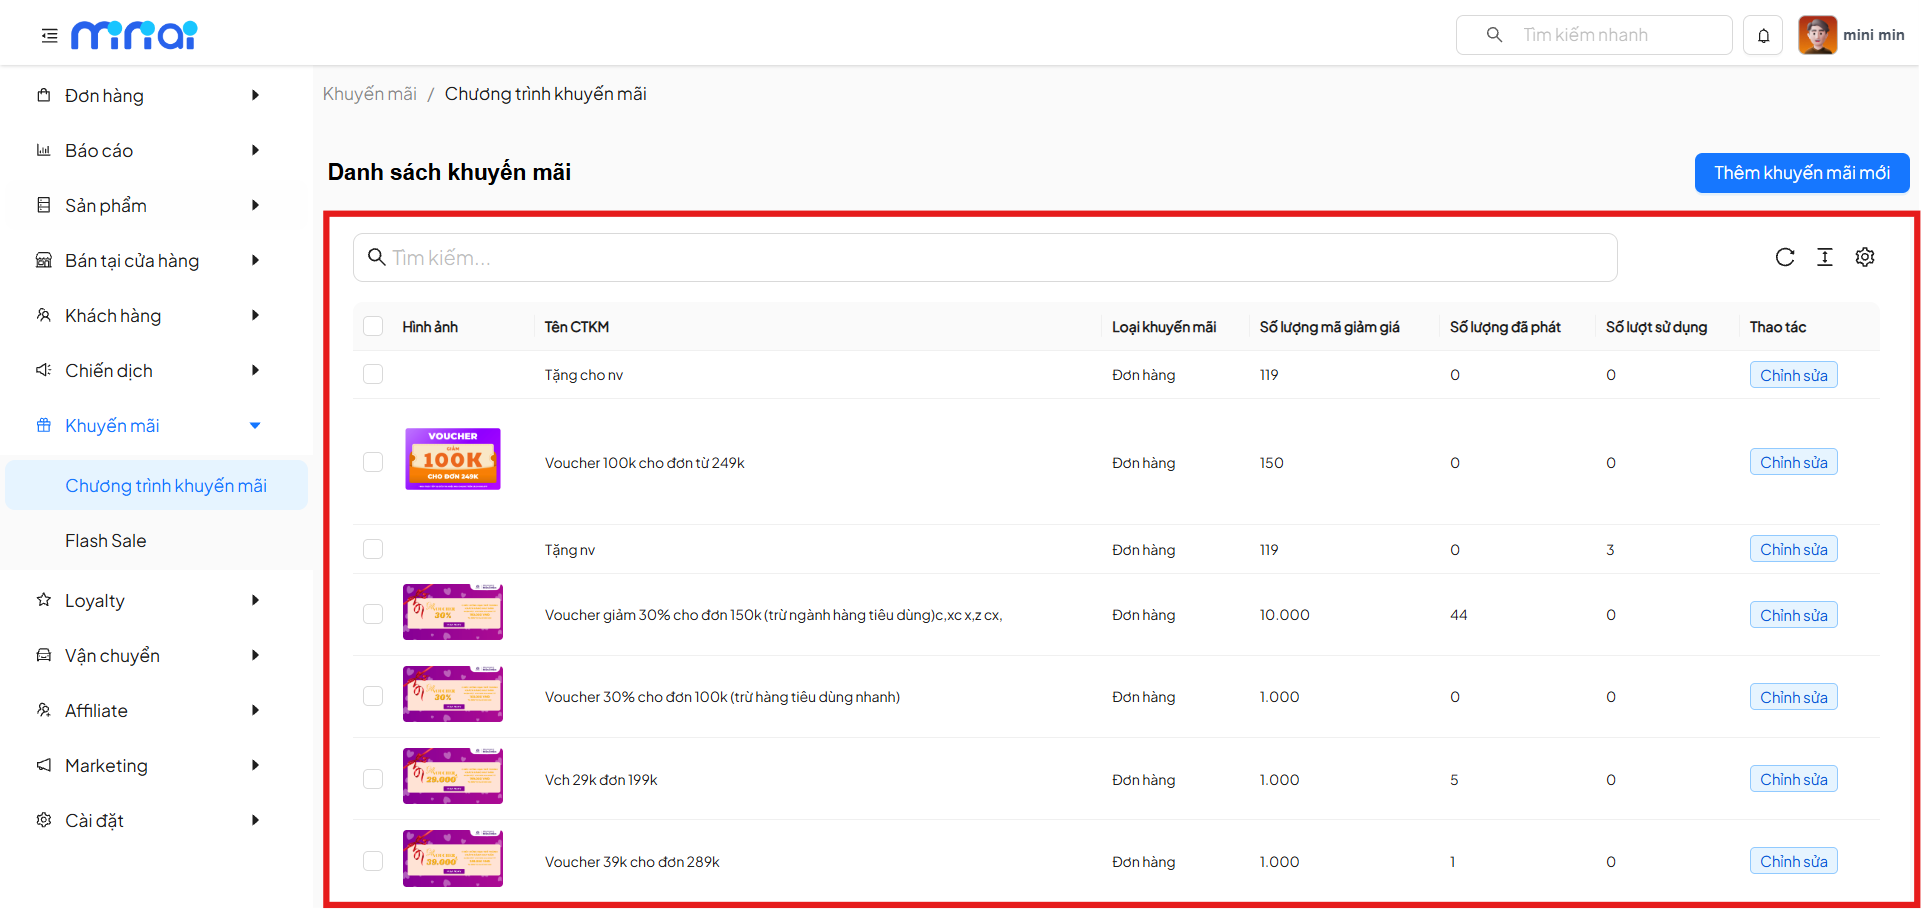Click the refresh table icon
Viewport: 1921px width, 909px height.
tap(1784, 257)
